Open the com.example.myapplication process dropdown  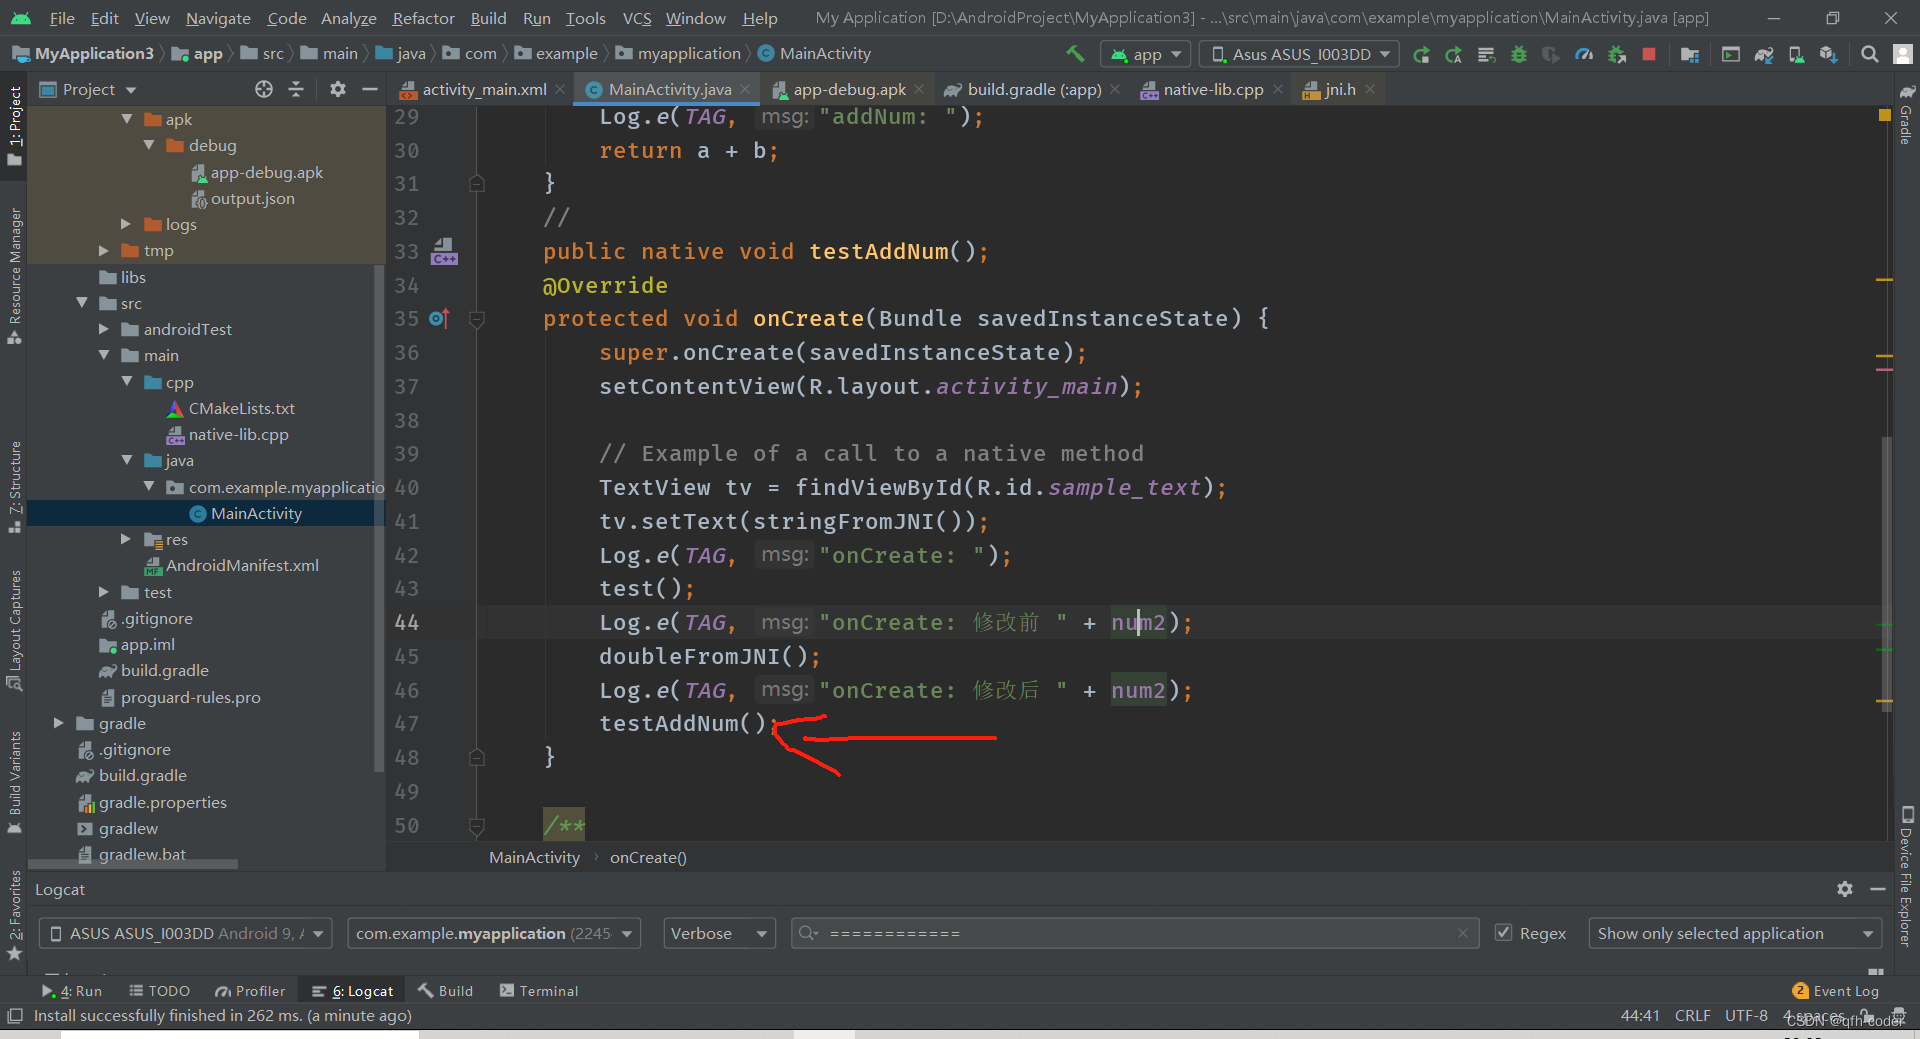(494, 933)
